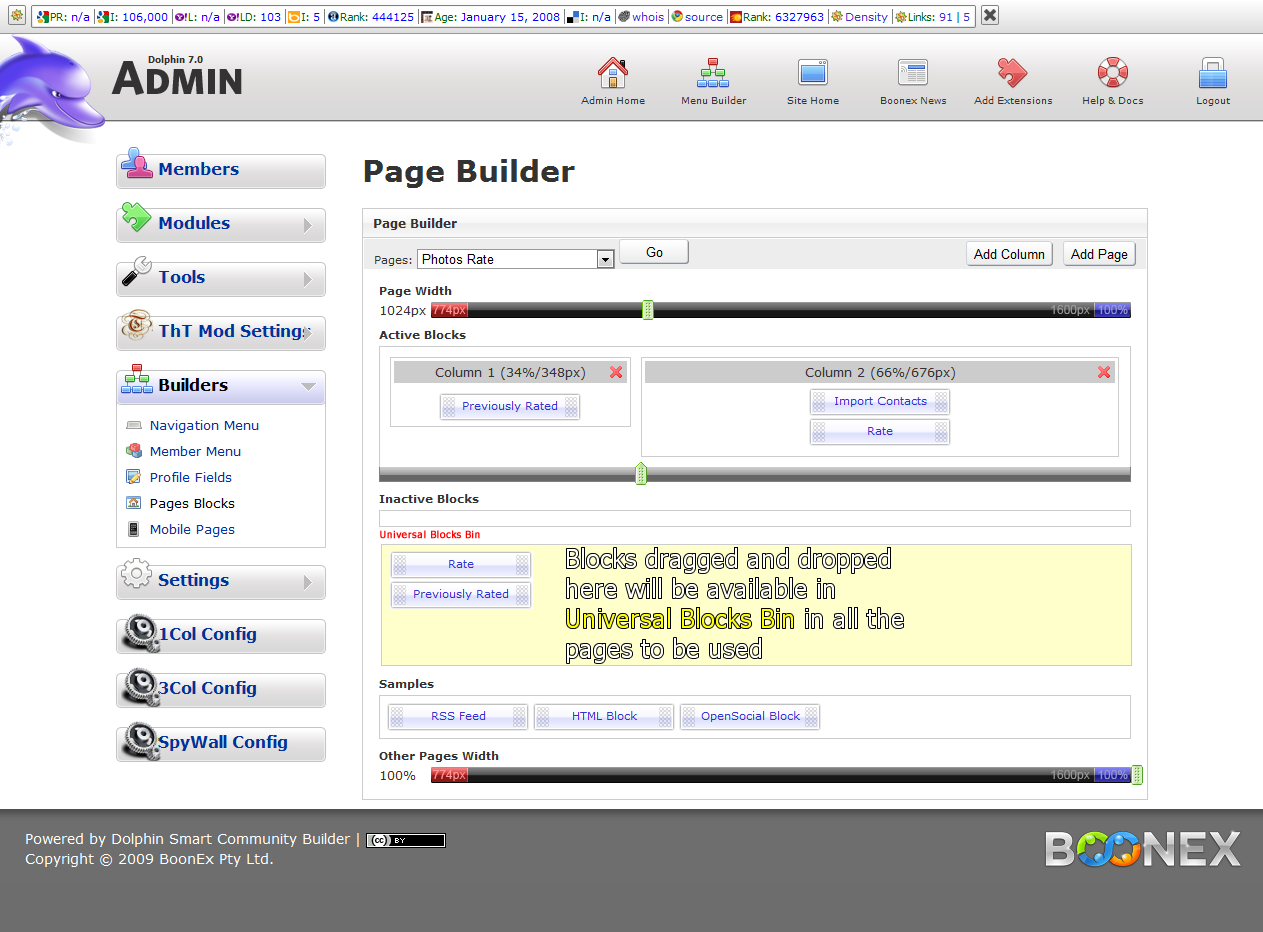Open Boonex News icon
Viewport: 1263px width, 932px height.
coord(912,73)
